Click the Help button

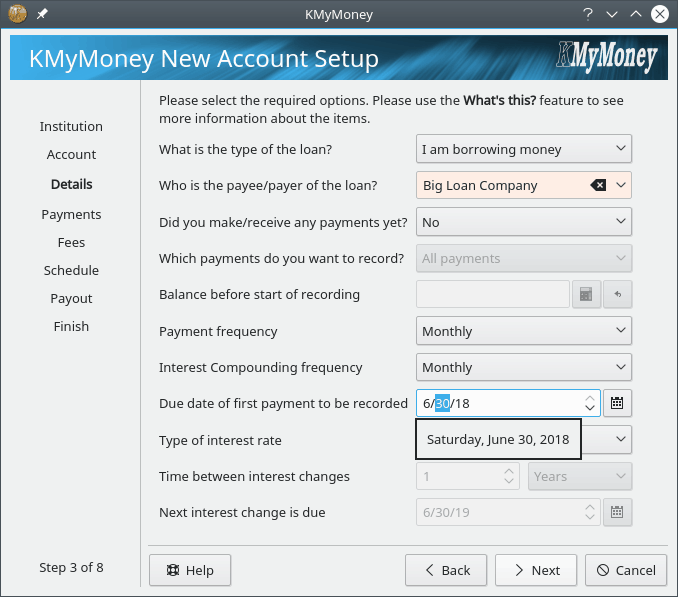click(x=190, y=570)
